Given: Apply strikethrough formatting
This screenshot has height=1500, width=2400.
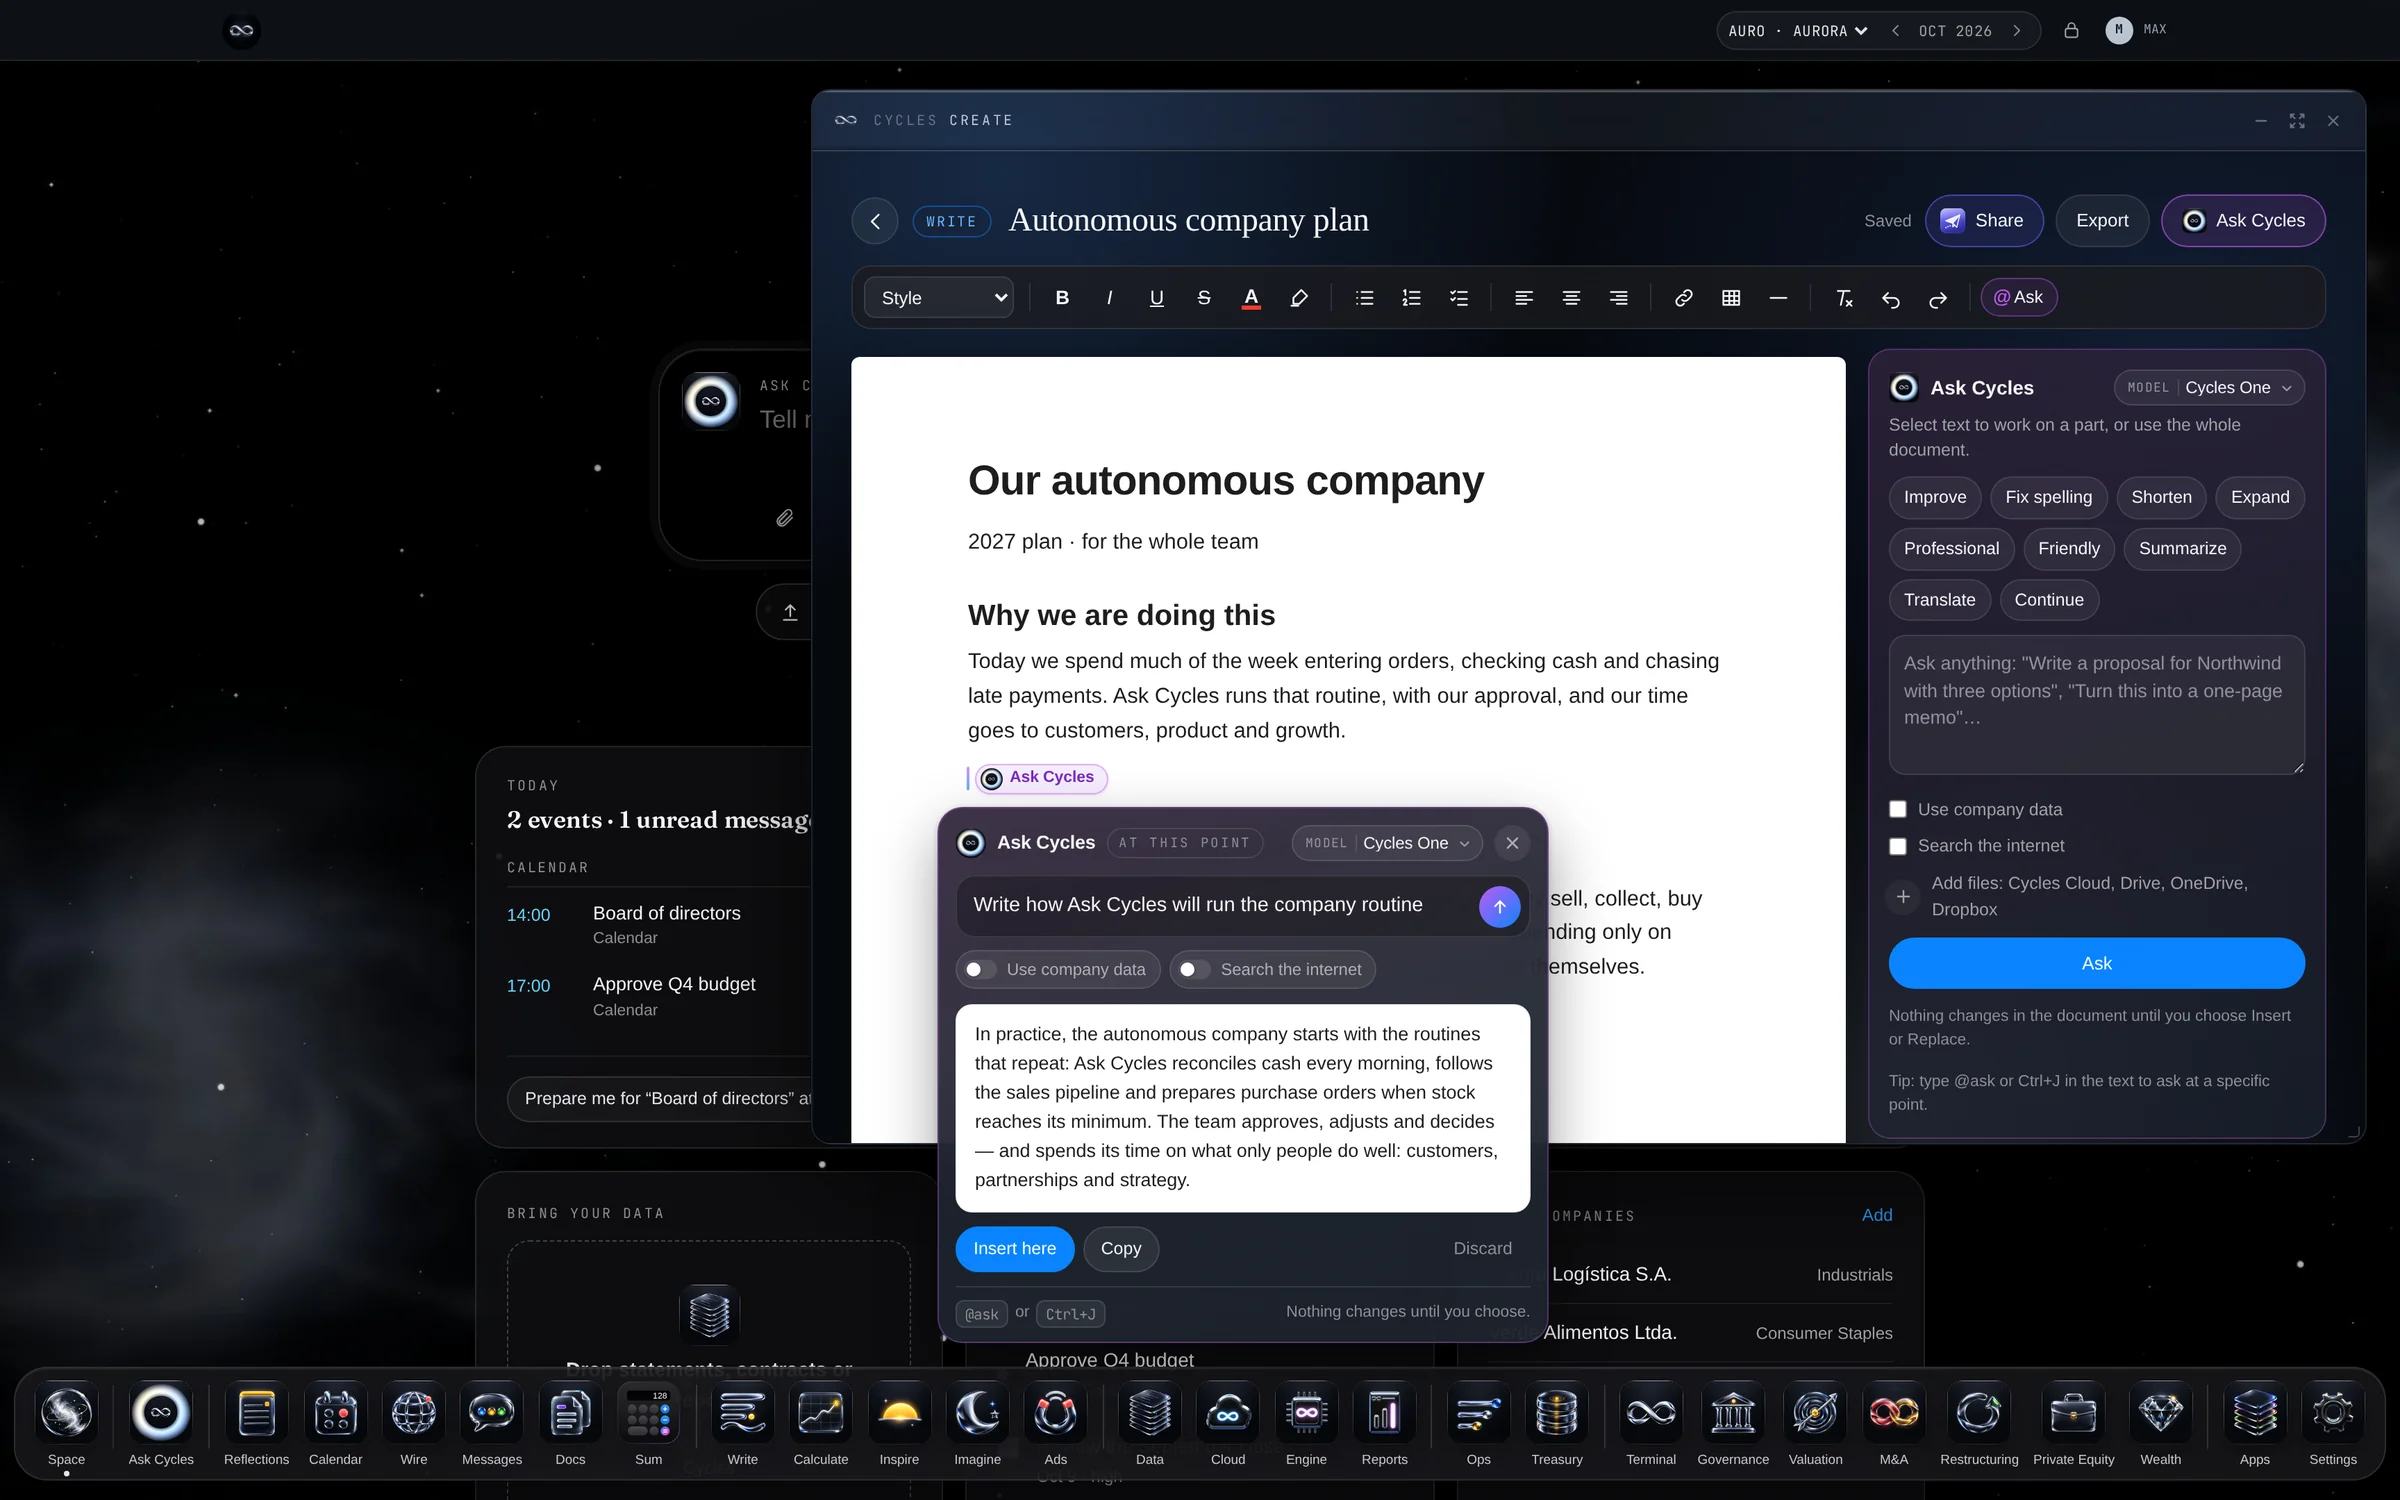Looking at the screenshot, I should [1204, 298].
